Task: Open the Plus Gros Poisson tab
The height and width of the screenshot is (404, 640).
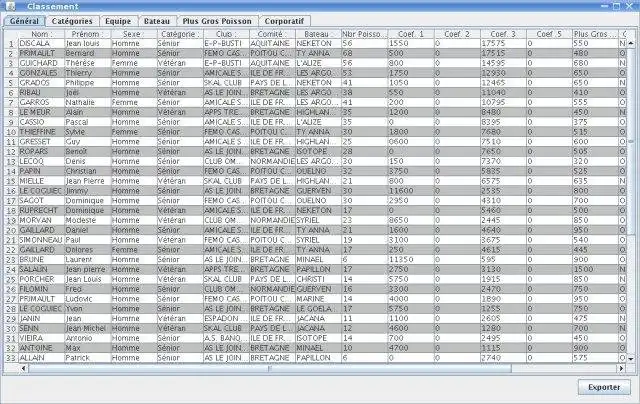Action: 217,21
